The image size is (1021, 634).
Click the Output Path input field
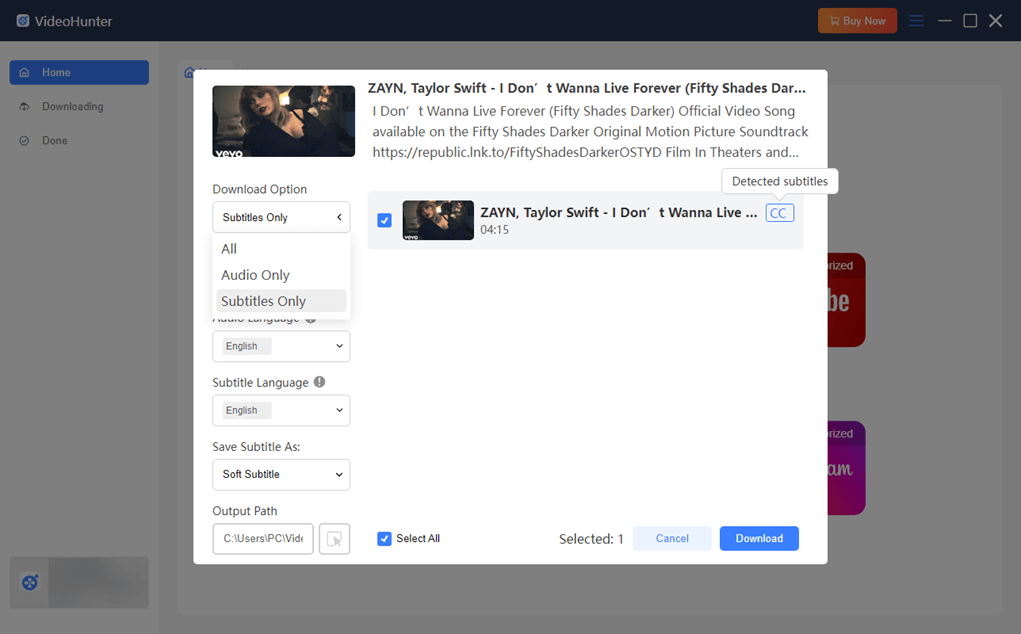pos(263,539)
